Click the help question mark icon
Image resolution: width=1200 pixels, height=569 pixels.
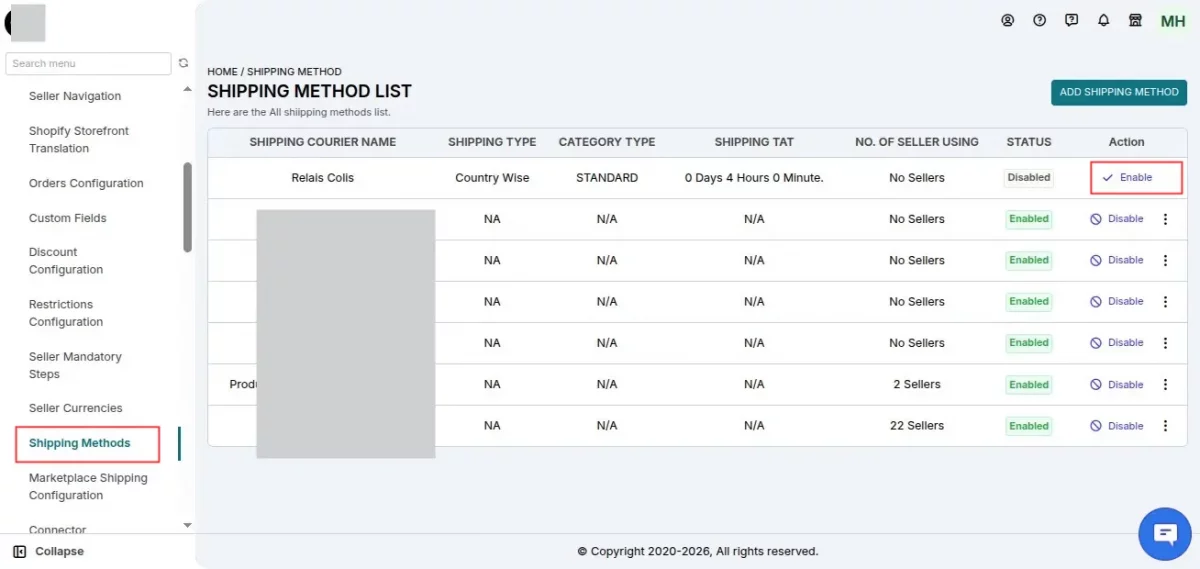coord(1039,20)
